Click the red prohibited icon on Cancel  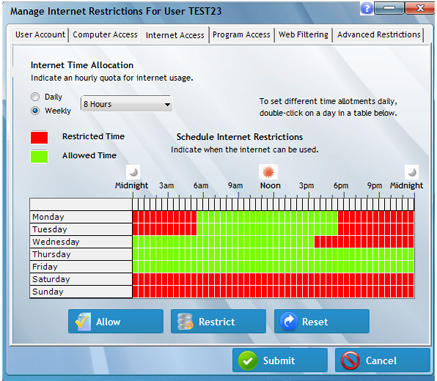tap(350, 361)
